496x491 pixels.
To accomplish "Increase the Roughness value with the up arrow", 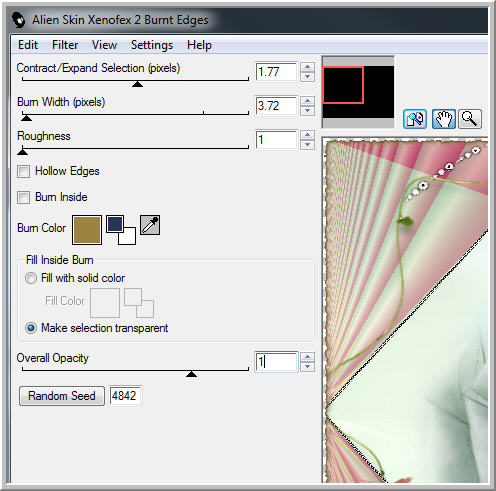I will pyautogui.click(x=307, y=135).
